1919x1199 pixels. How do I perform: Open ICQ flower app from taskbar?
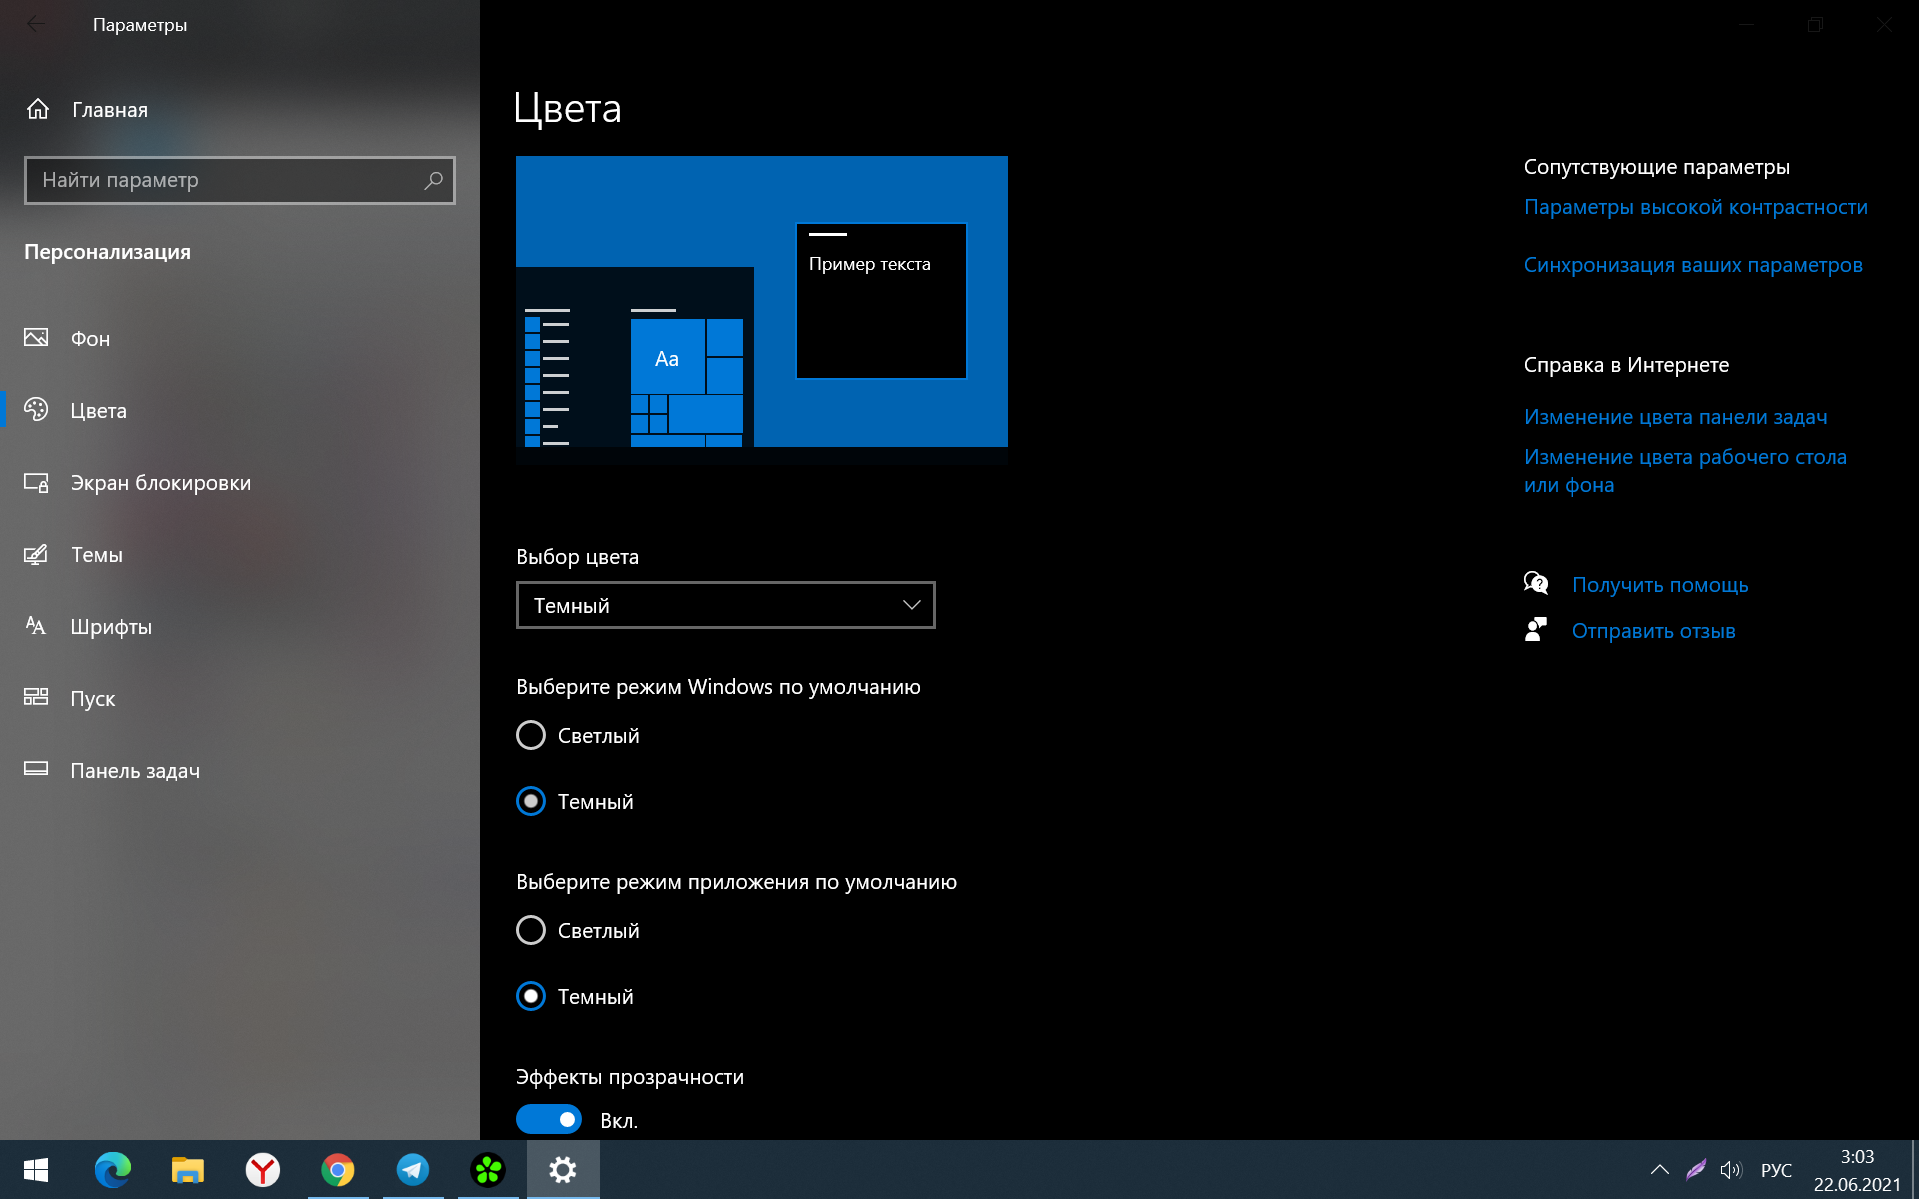coord(488,1170)
